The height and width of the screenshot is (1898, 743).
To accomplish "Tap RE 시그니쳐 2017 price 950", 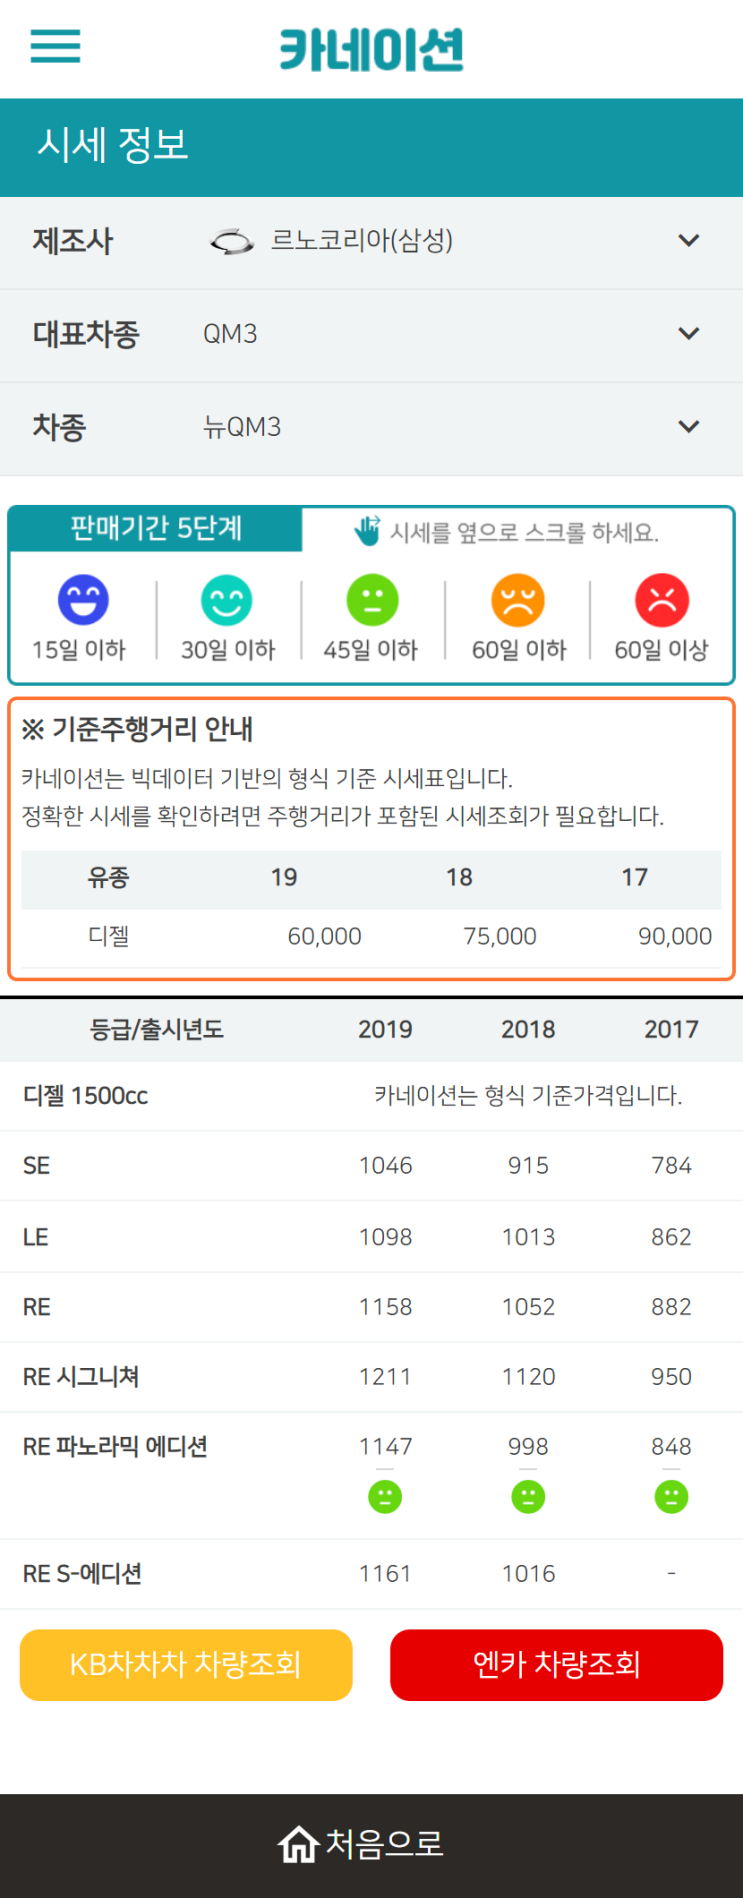I will 671,1377.
